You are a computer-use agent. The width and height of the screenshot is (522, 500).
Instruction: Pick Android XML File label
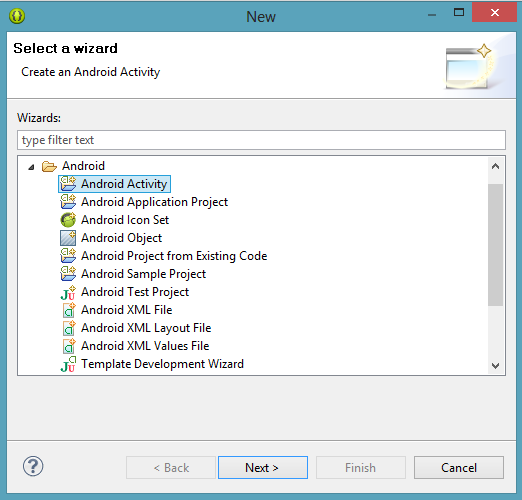point(127,310)
